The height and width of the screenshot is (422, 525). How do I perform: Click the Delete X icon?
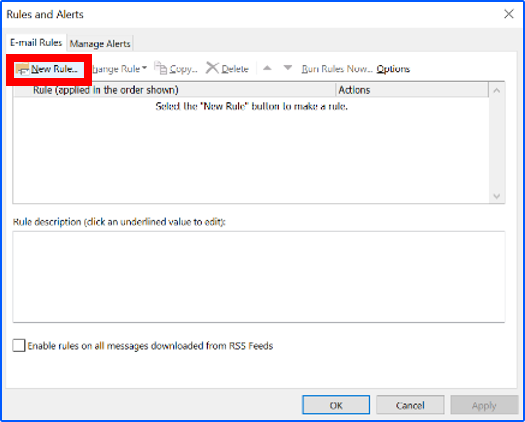212,68
